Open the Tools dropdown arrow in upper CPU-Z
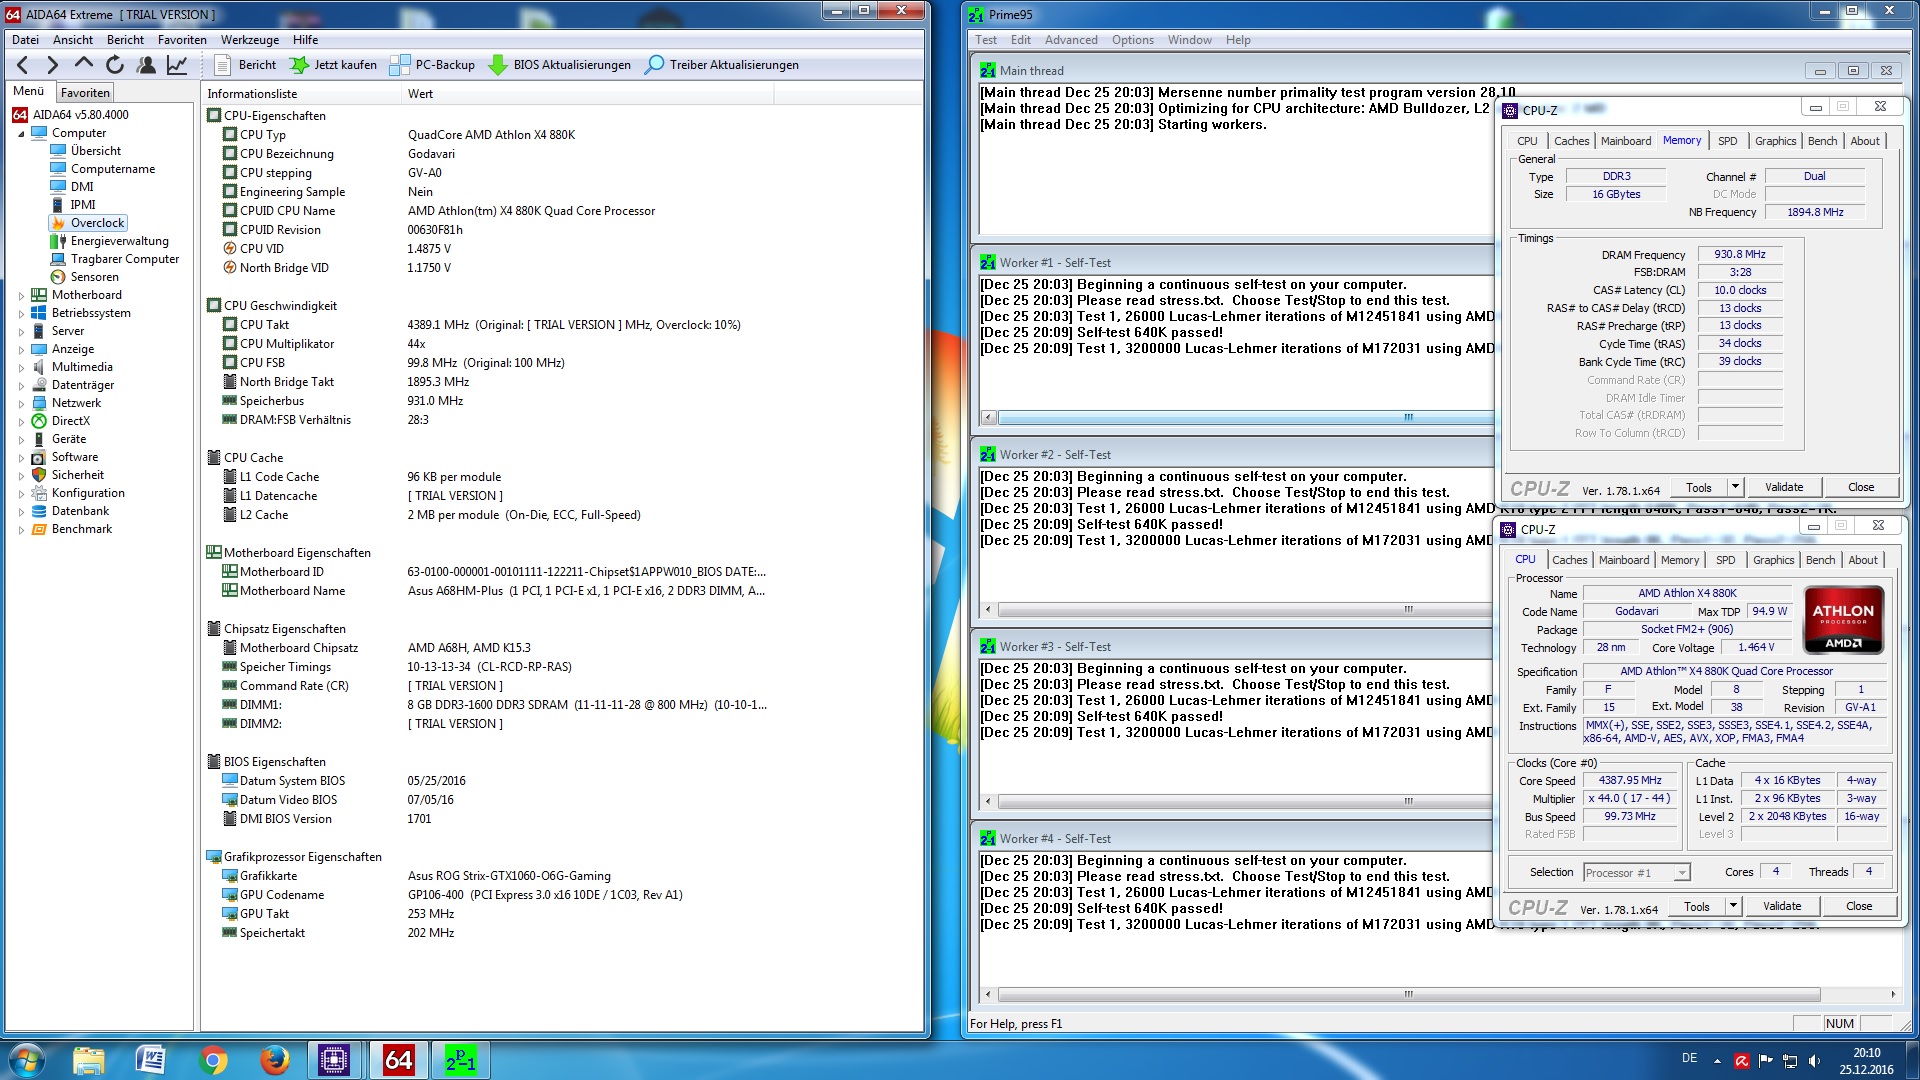The width and height of the screenshot is (1920, 1080). click(x=1735, y=487)
